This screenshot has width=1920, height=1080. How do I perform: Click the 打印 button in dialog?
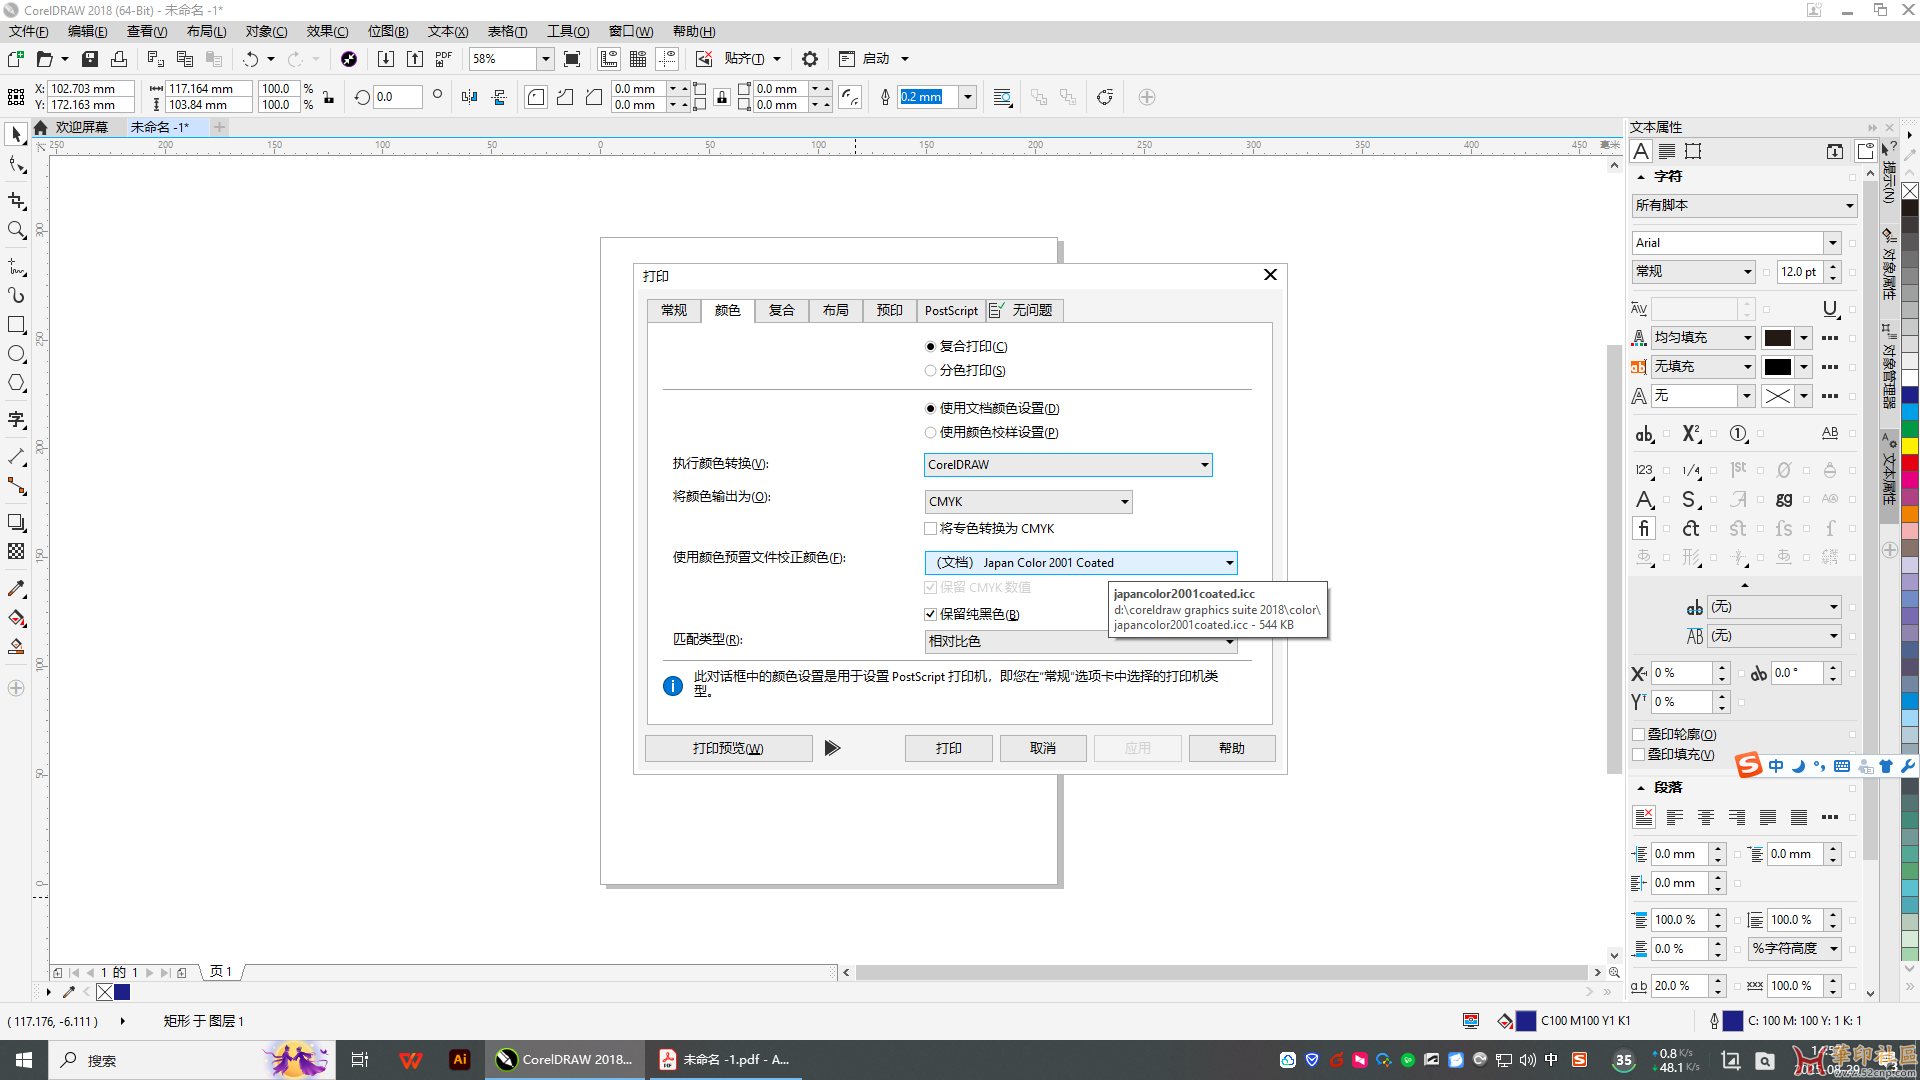pyautogui.click(x=948, y=748)
